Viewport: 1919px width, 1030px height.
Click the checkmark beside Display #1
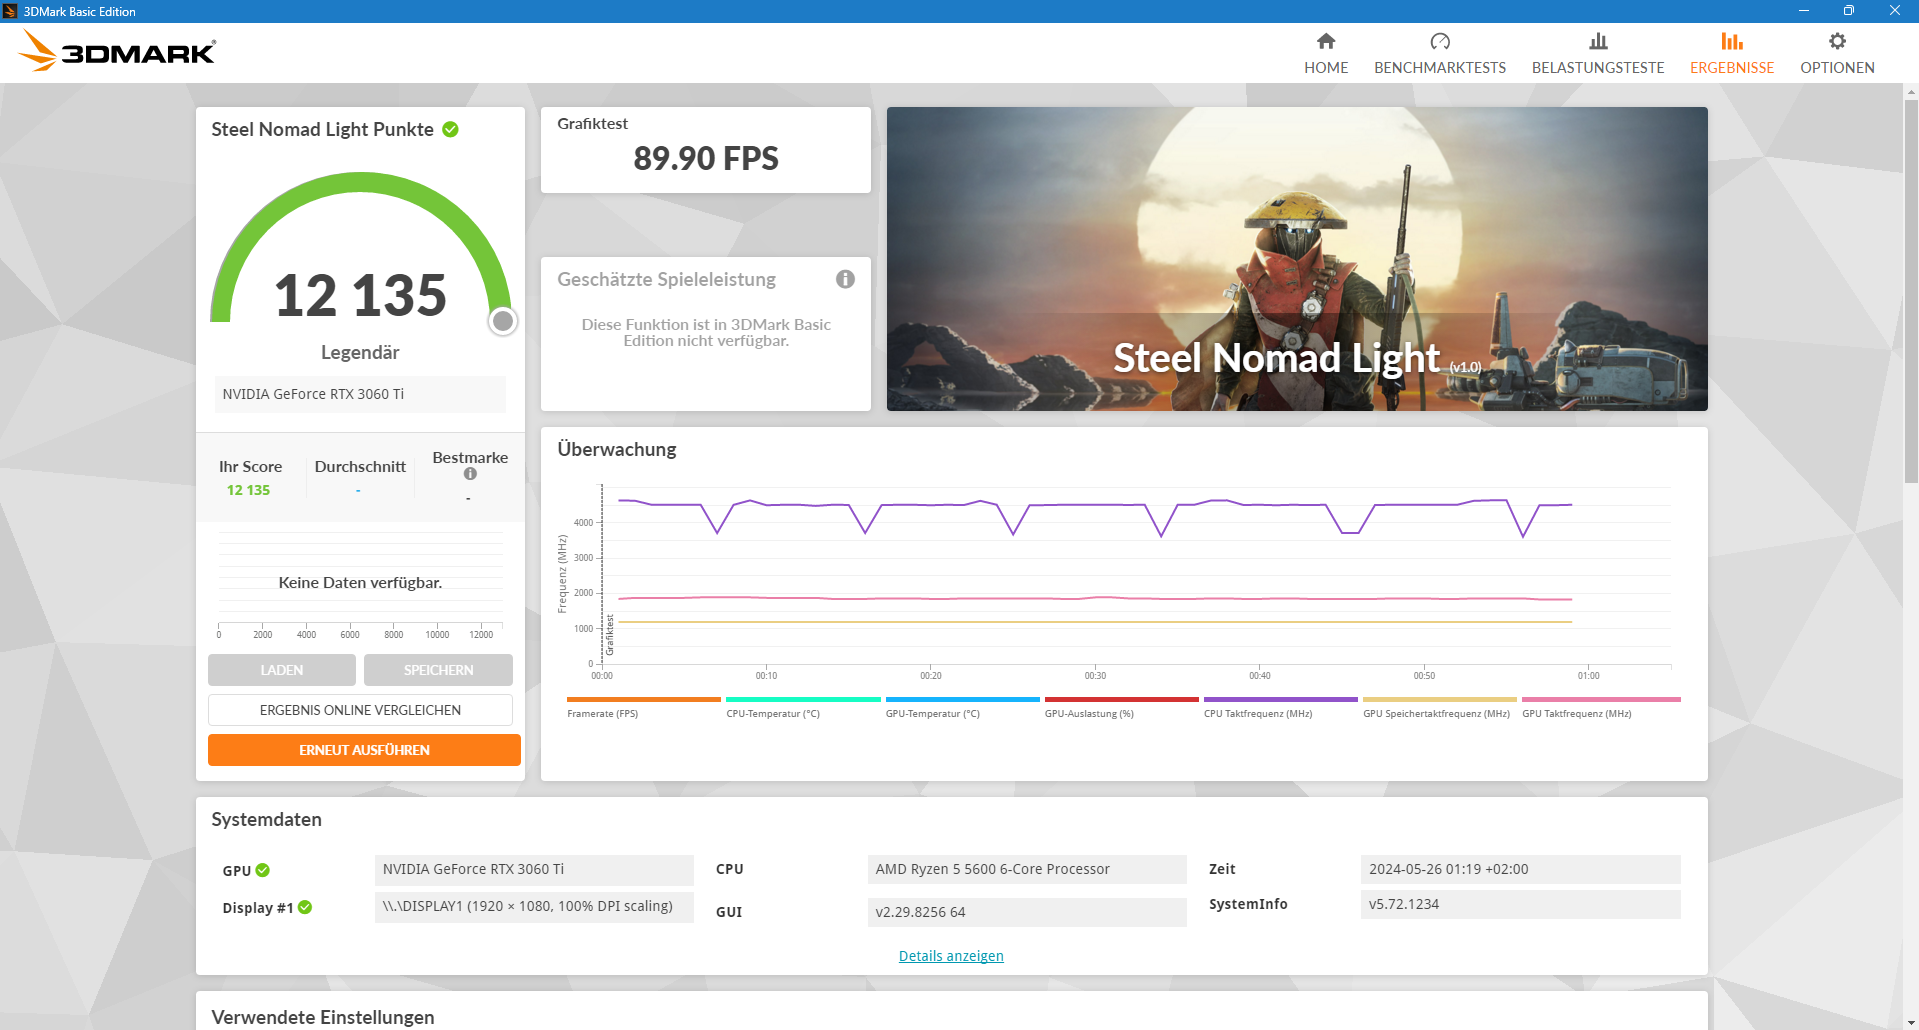point(305,907)
